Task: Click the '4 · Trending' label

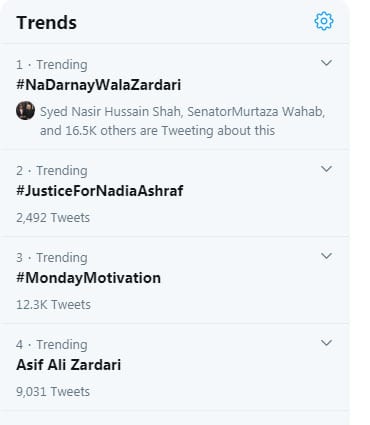Action: point(52,345)
